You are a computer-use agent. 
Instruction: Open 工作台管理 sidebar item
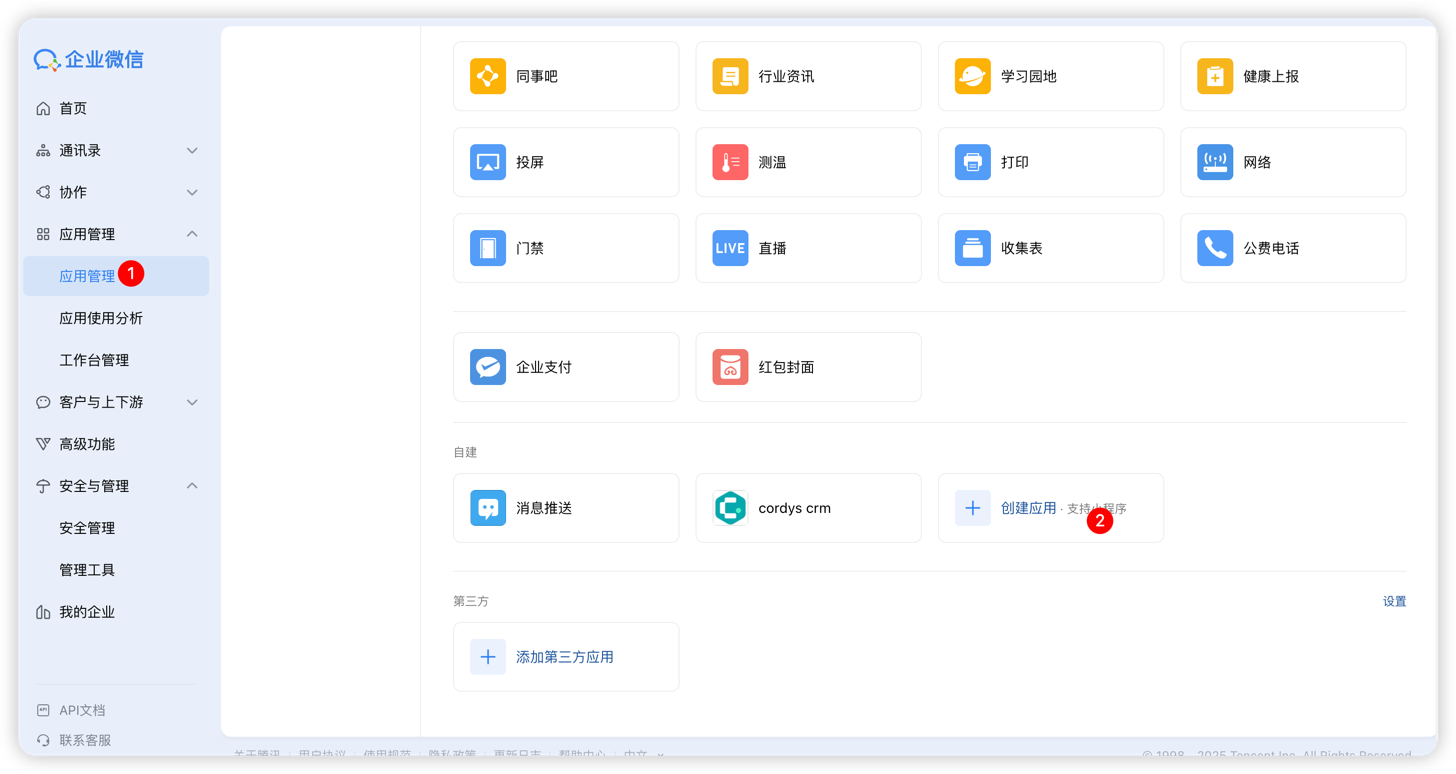pos(94,360)
